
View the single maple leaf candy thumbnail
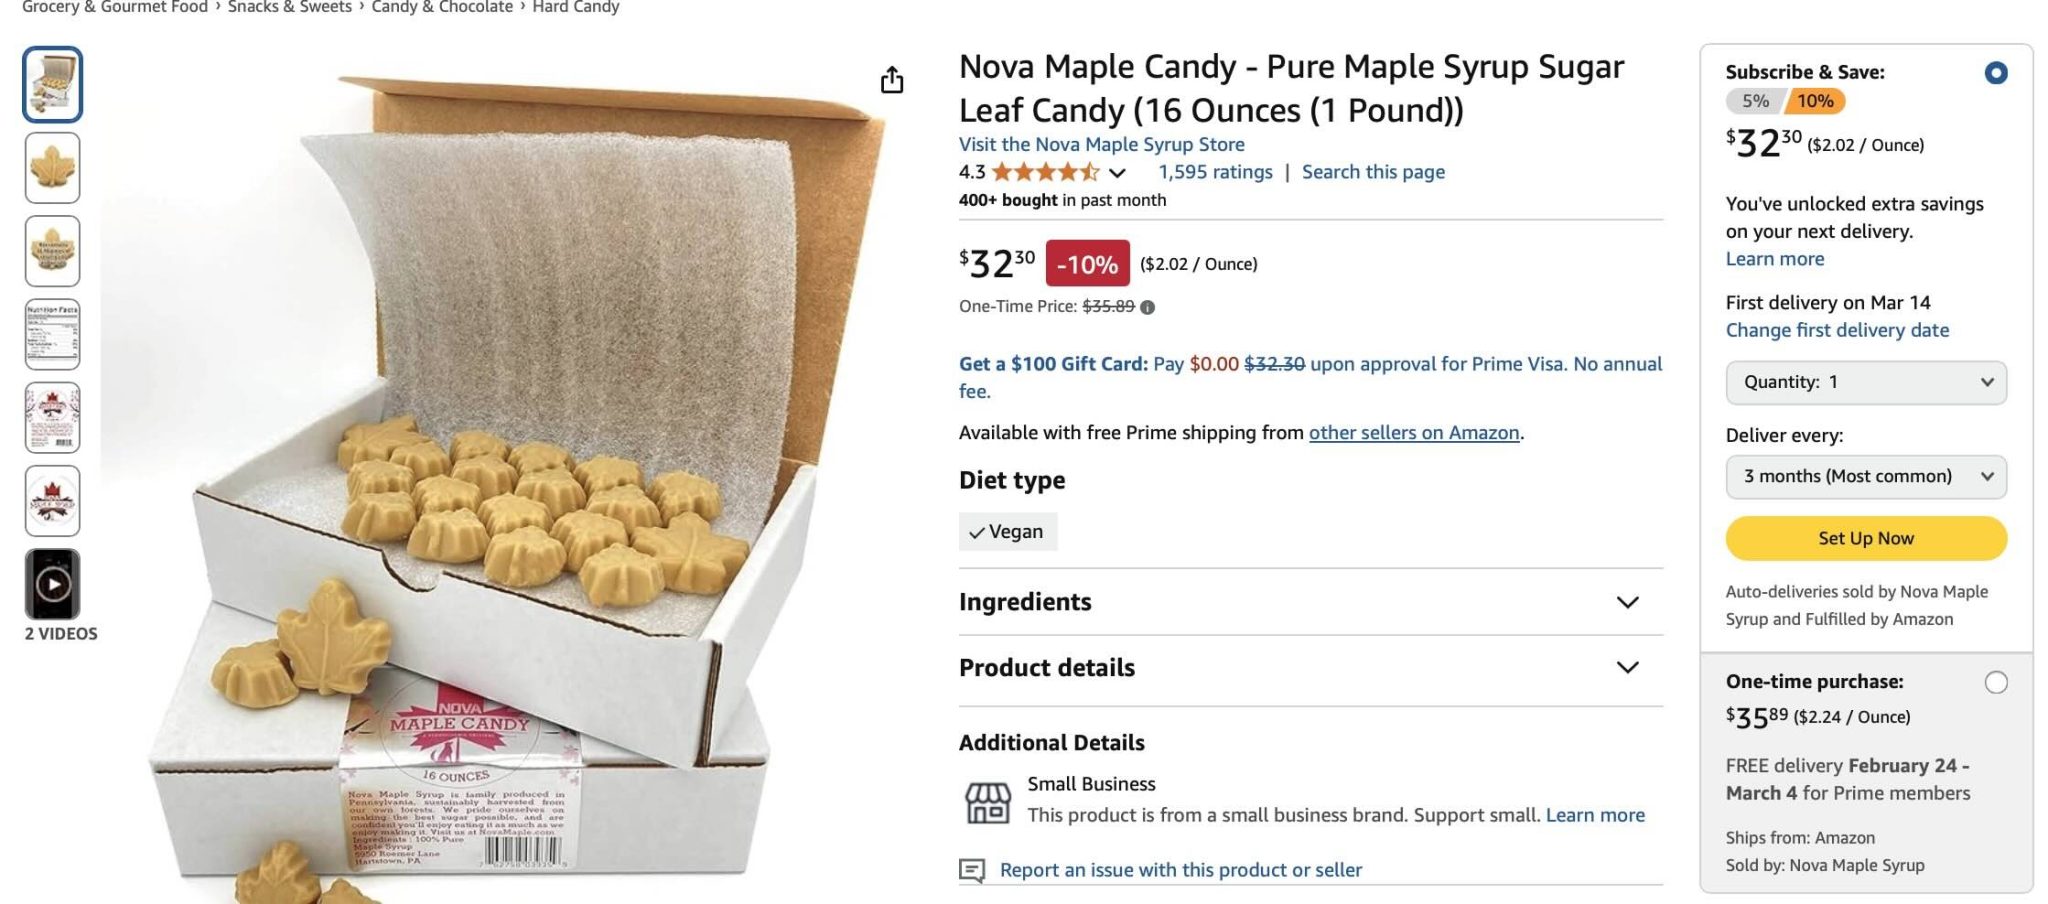[x=53, y=168]
